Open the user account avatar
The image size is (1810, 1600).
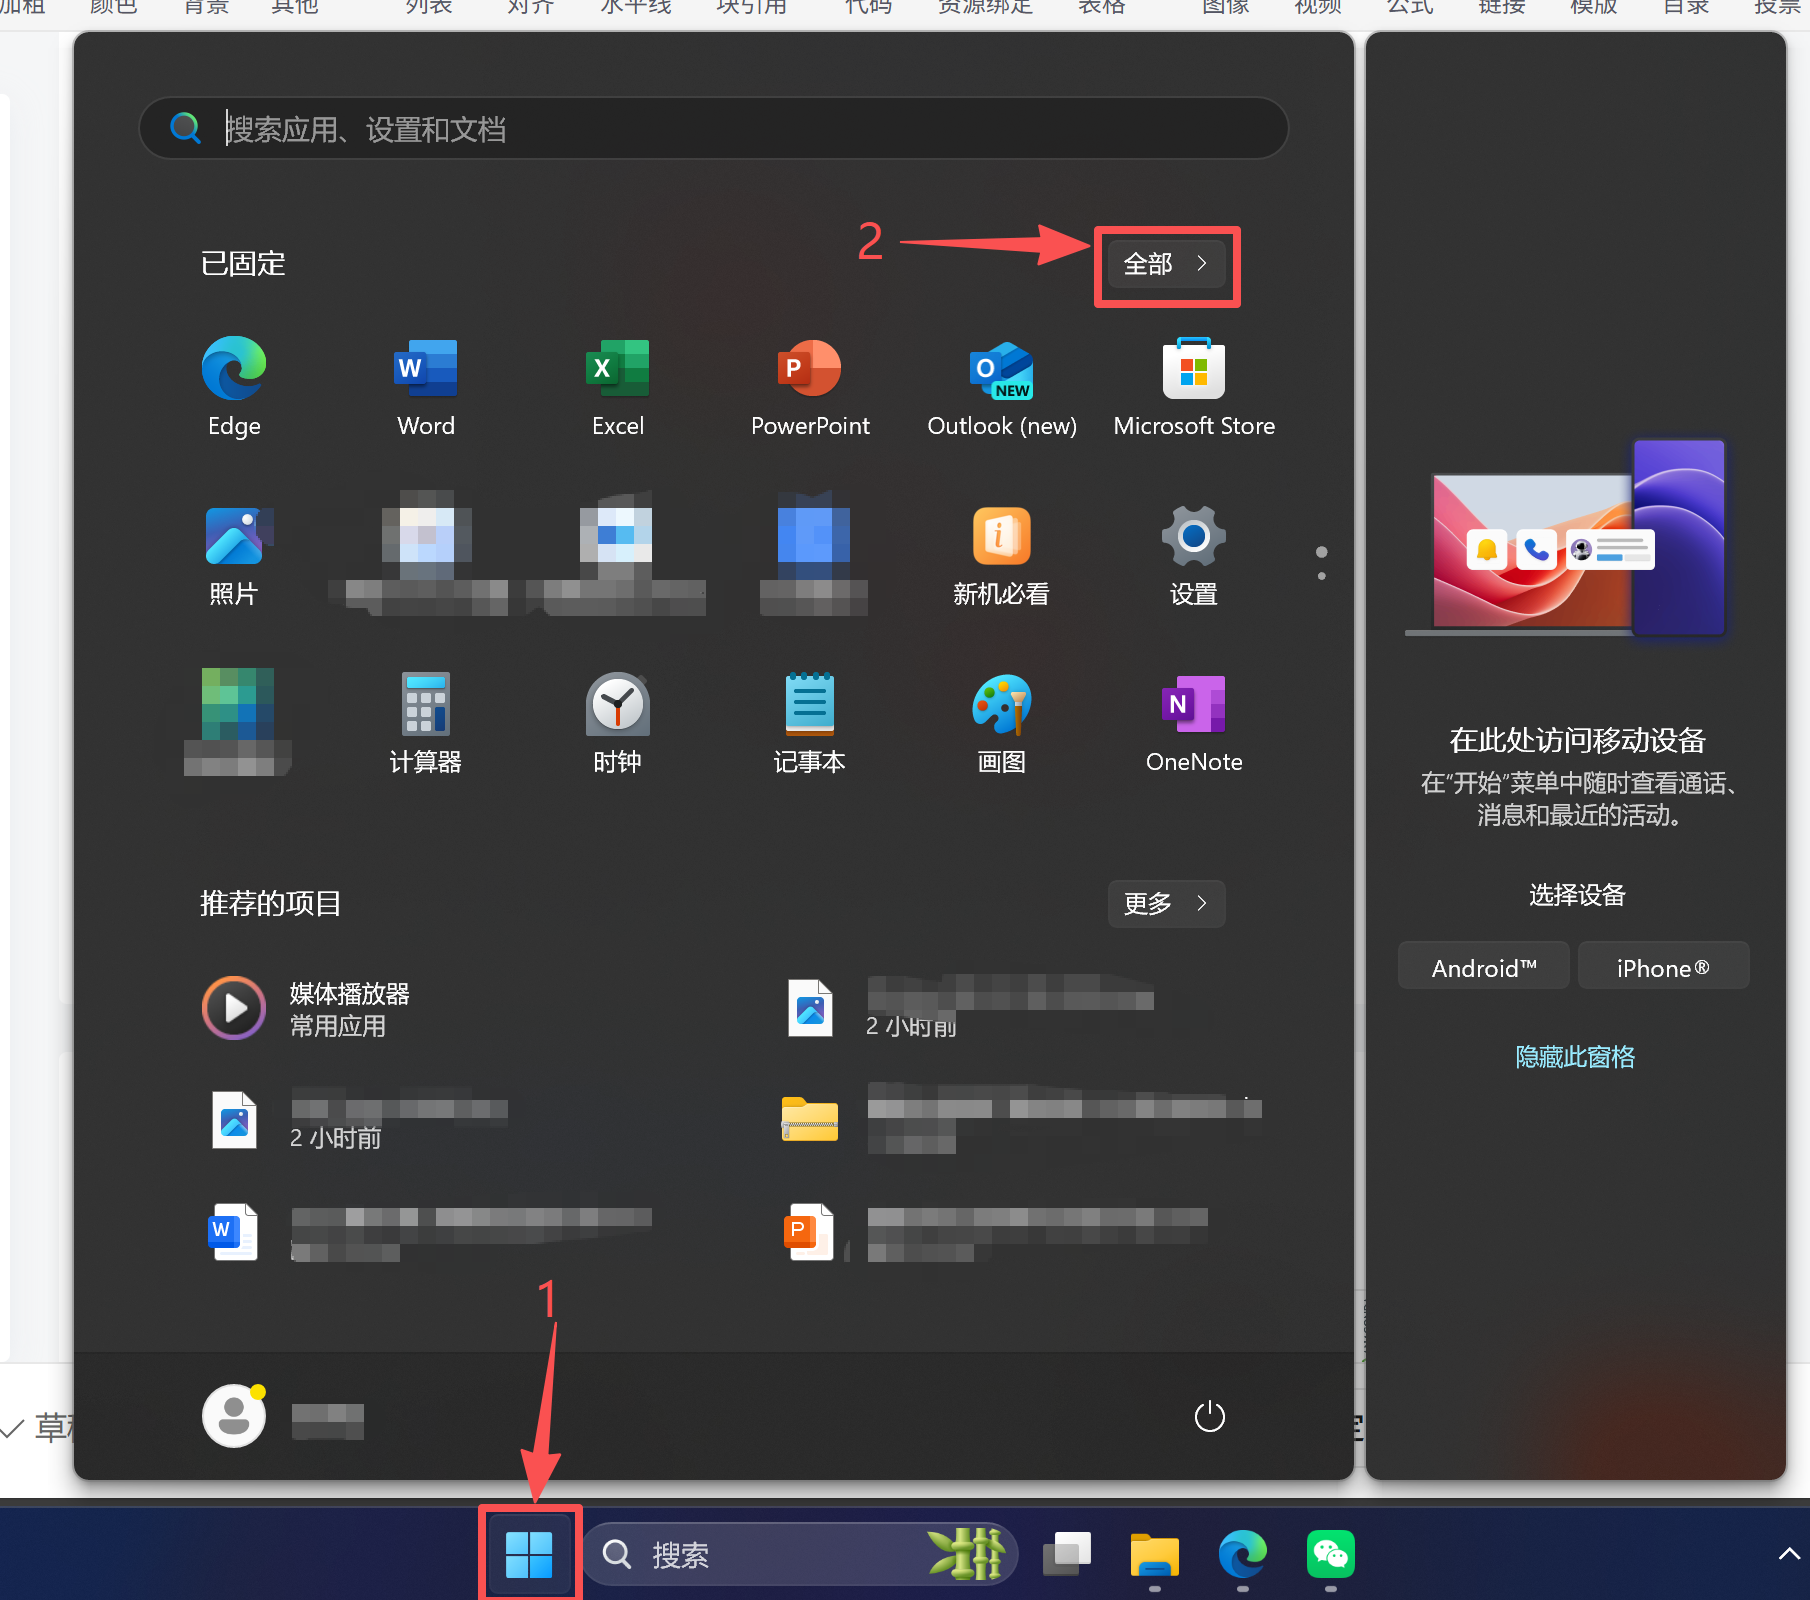click(234, 1416)
